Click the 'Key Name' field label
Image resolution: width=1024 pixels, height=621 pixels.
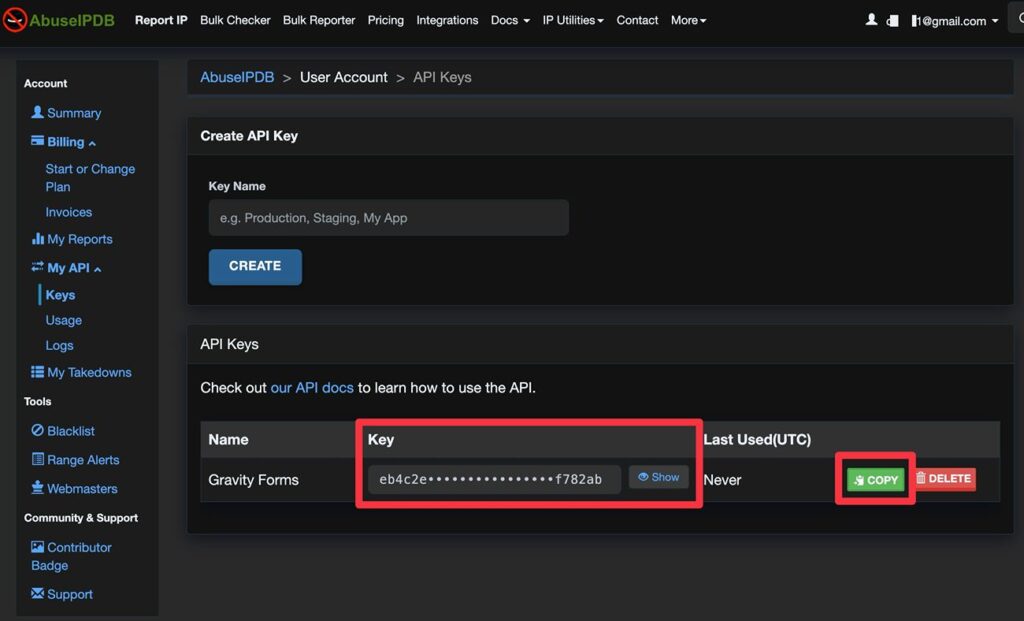236,186
